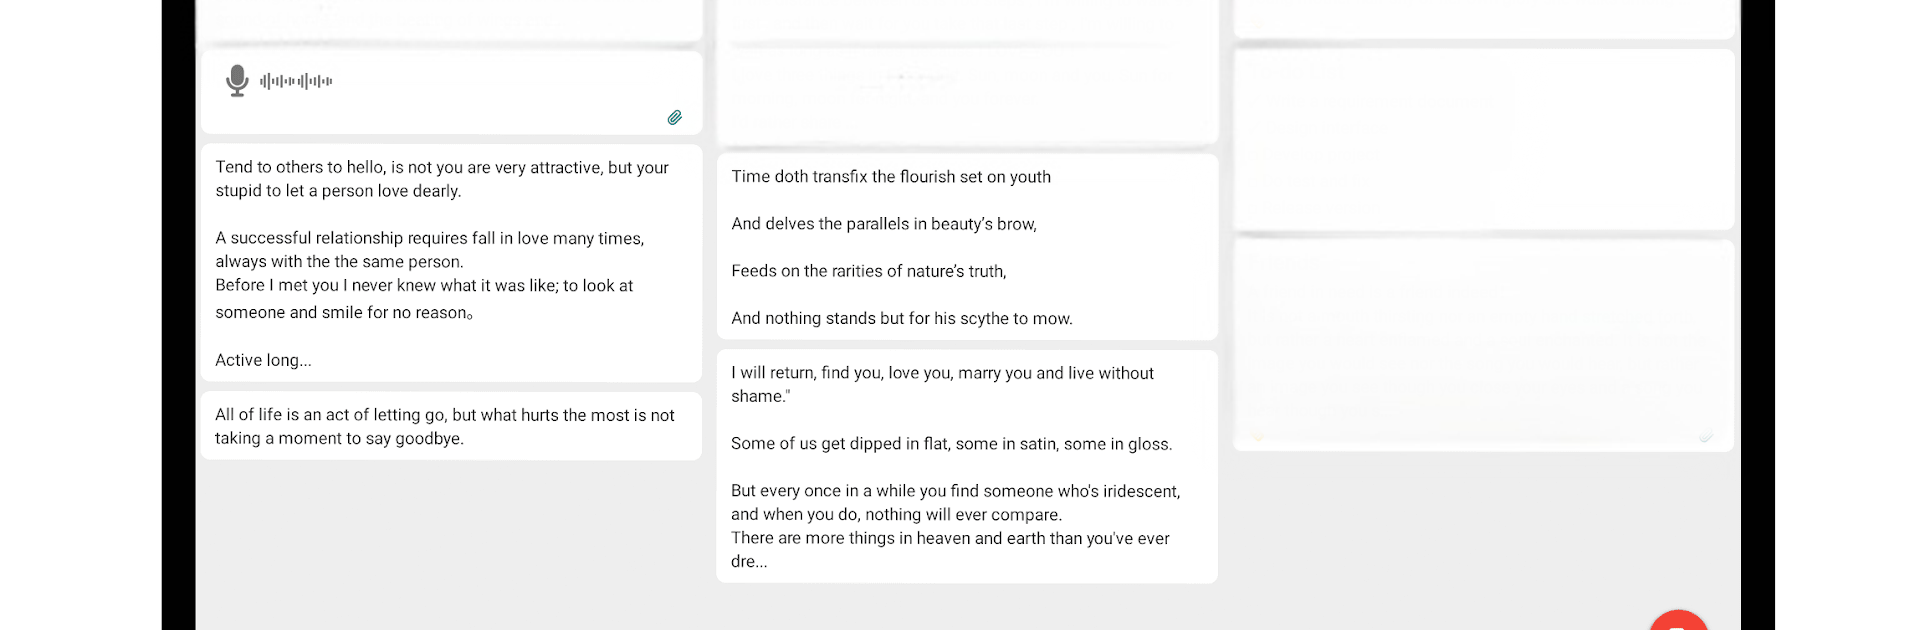This screenshot has height=630, width=1920.
Task: Click the "A successful relationship requires" paragraph
Action: click(430, 250)
